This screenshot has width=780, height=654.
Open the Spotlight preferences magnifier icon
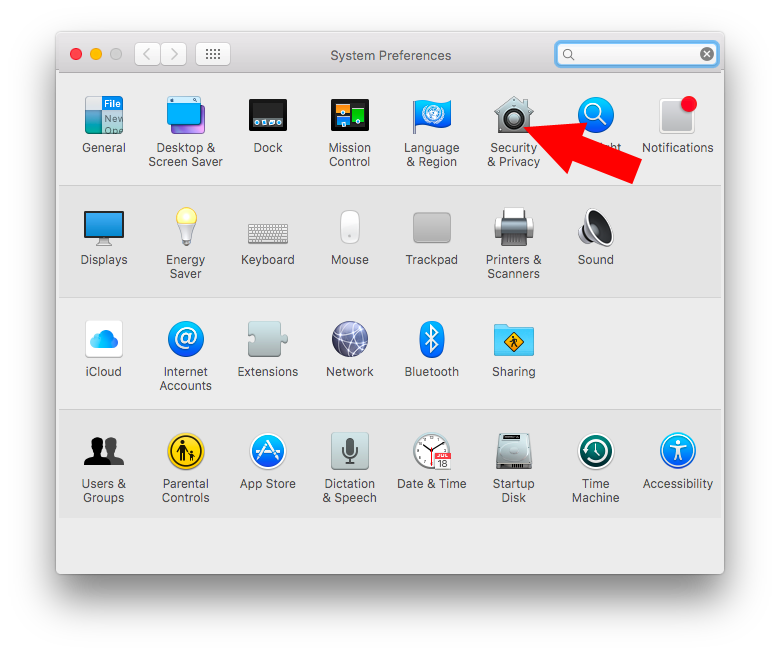pos(595,115)
